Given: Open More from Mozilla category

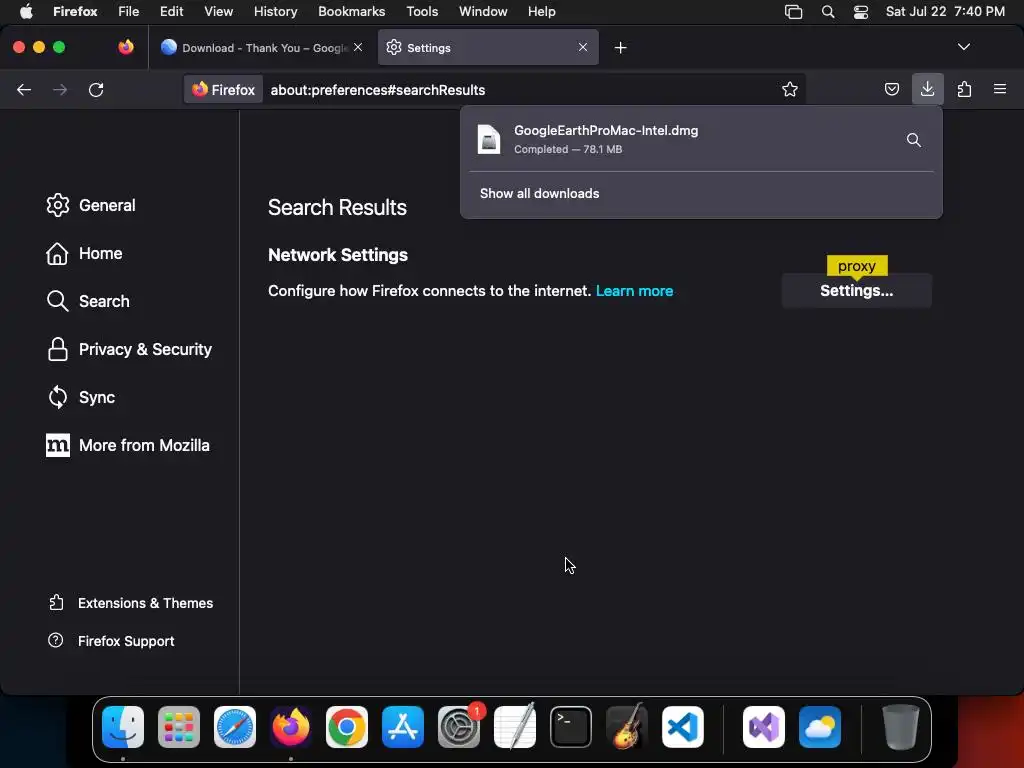Looking at the screenshot, I should point(127,445).
